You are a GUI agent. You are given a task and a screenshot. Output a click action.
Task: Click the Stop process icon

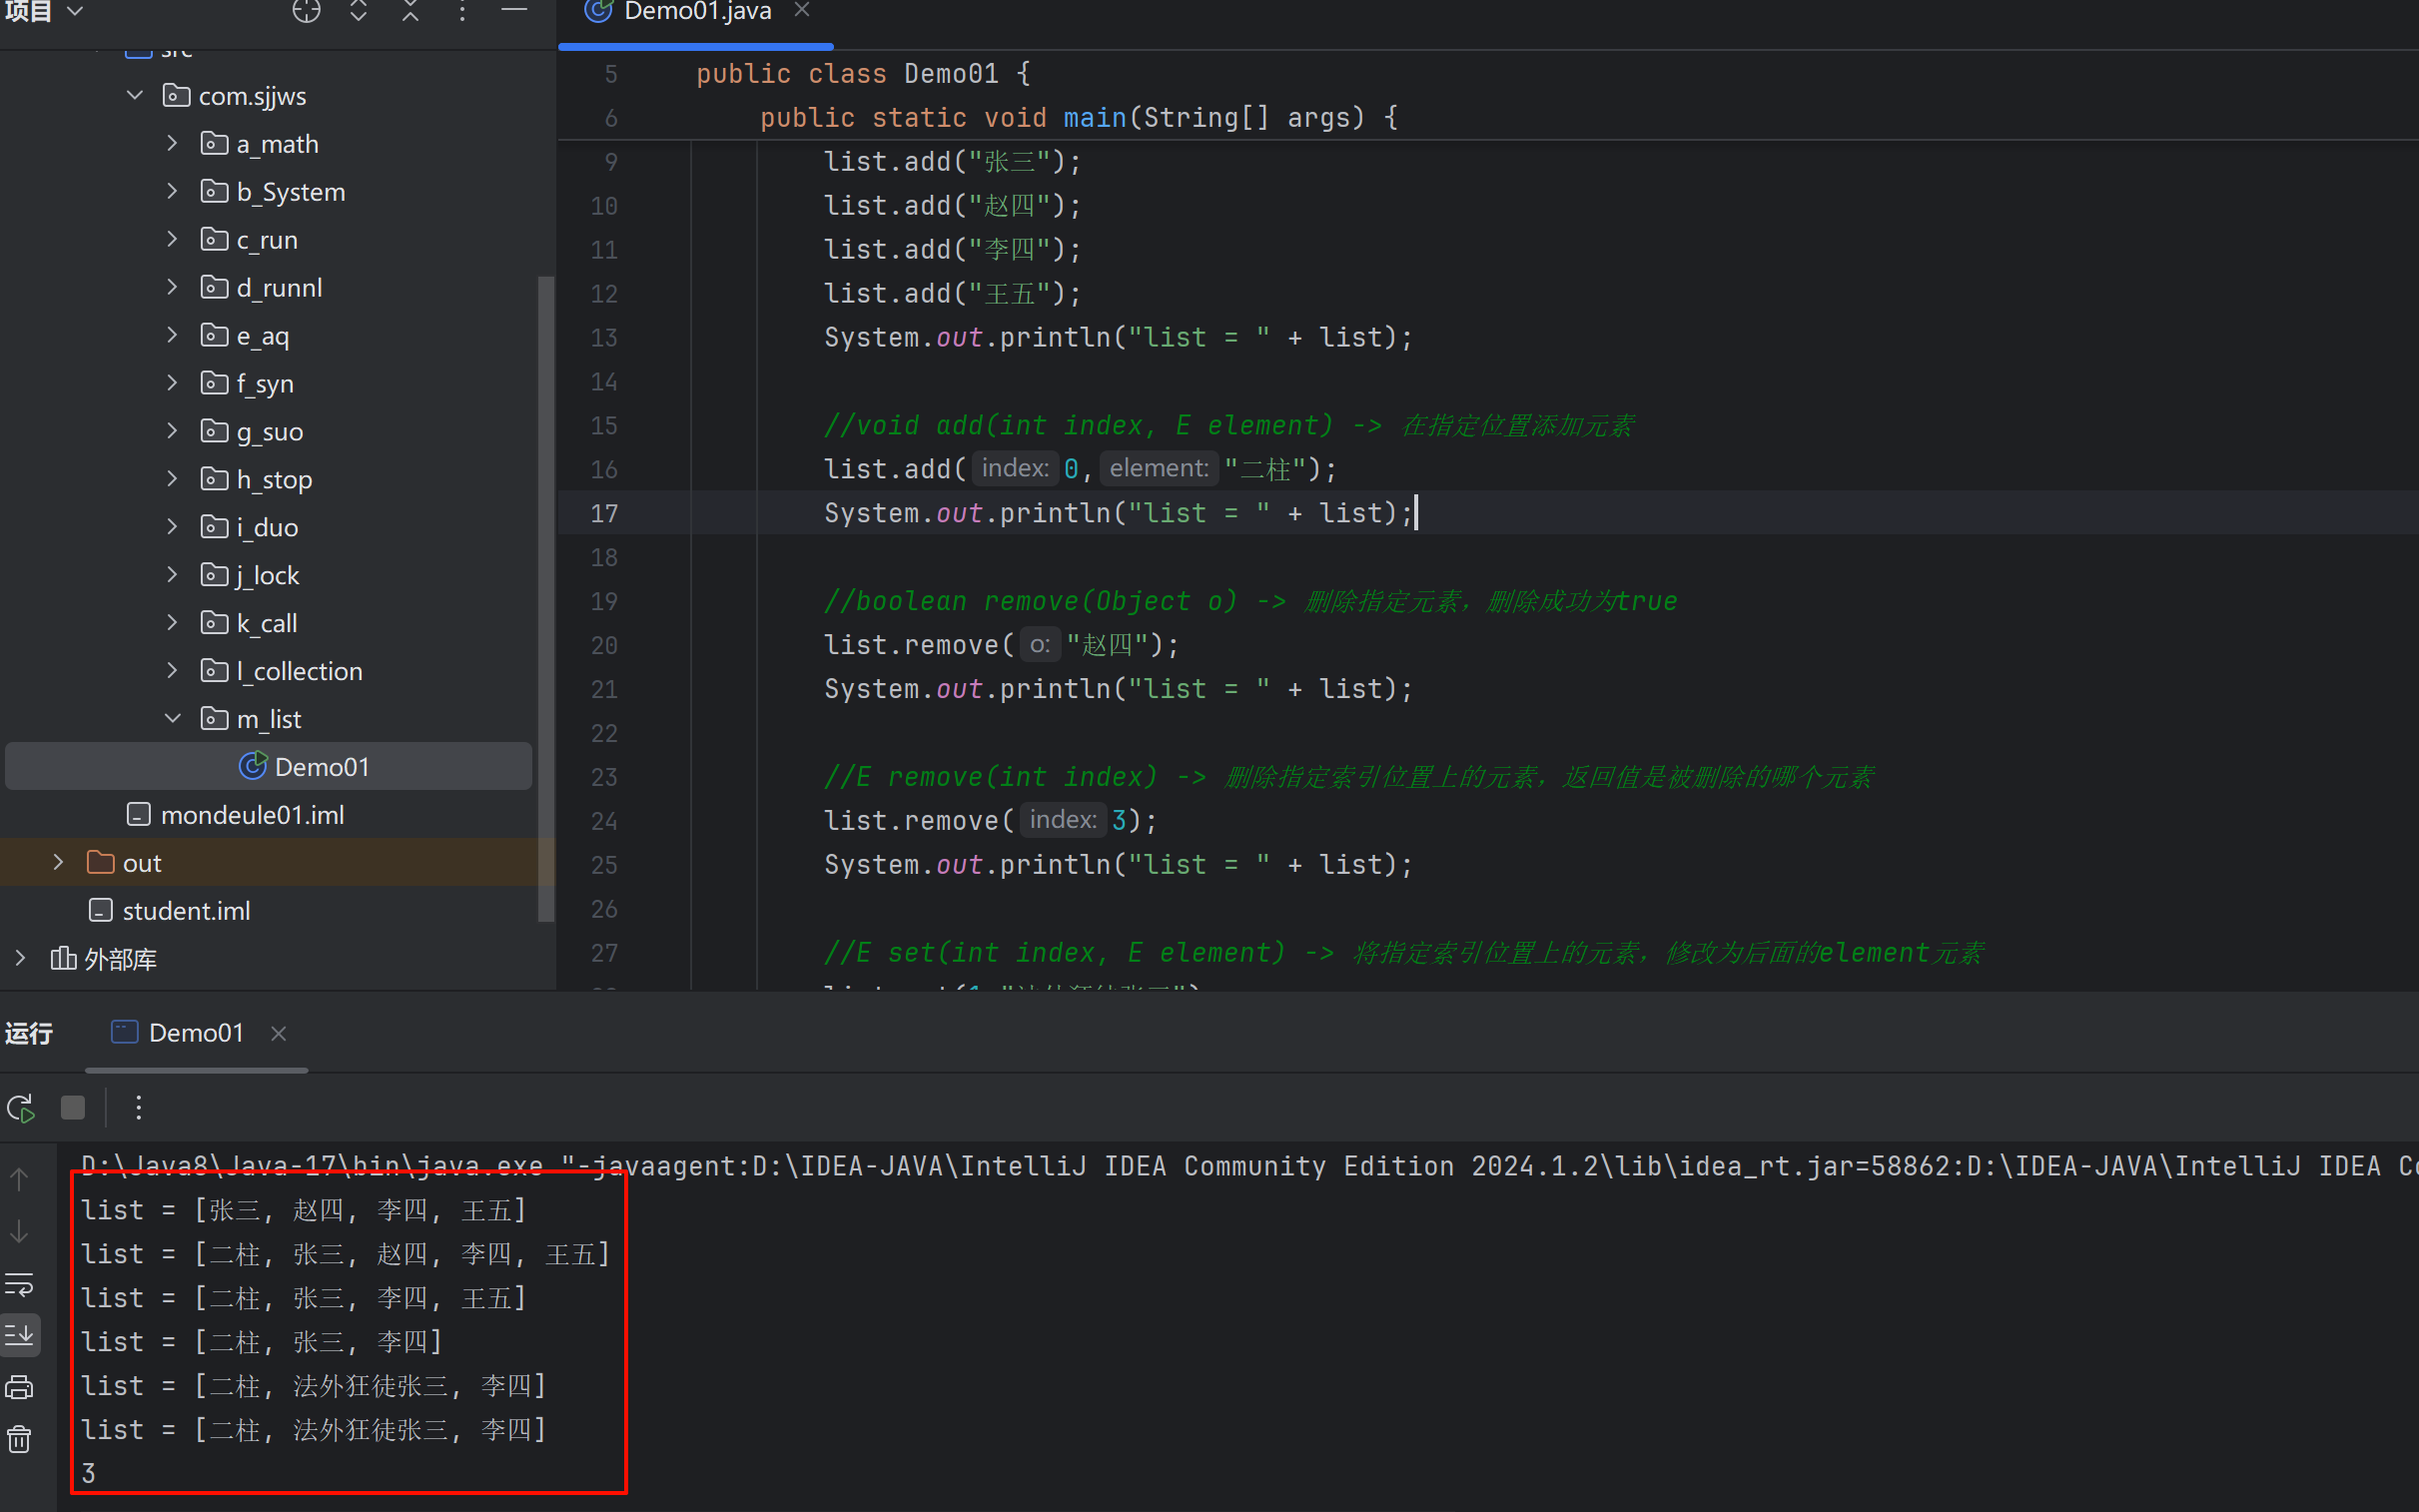tap(73, 1108)
